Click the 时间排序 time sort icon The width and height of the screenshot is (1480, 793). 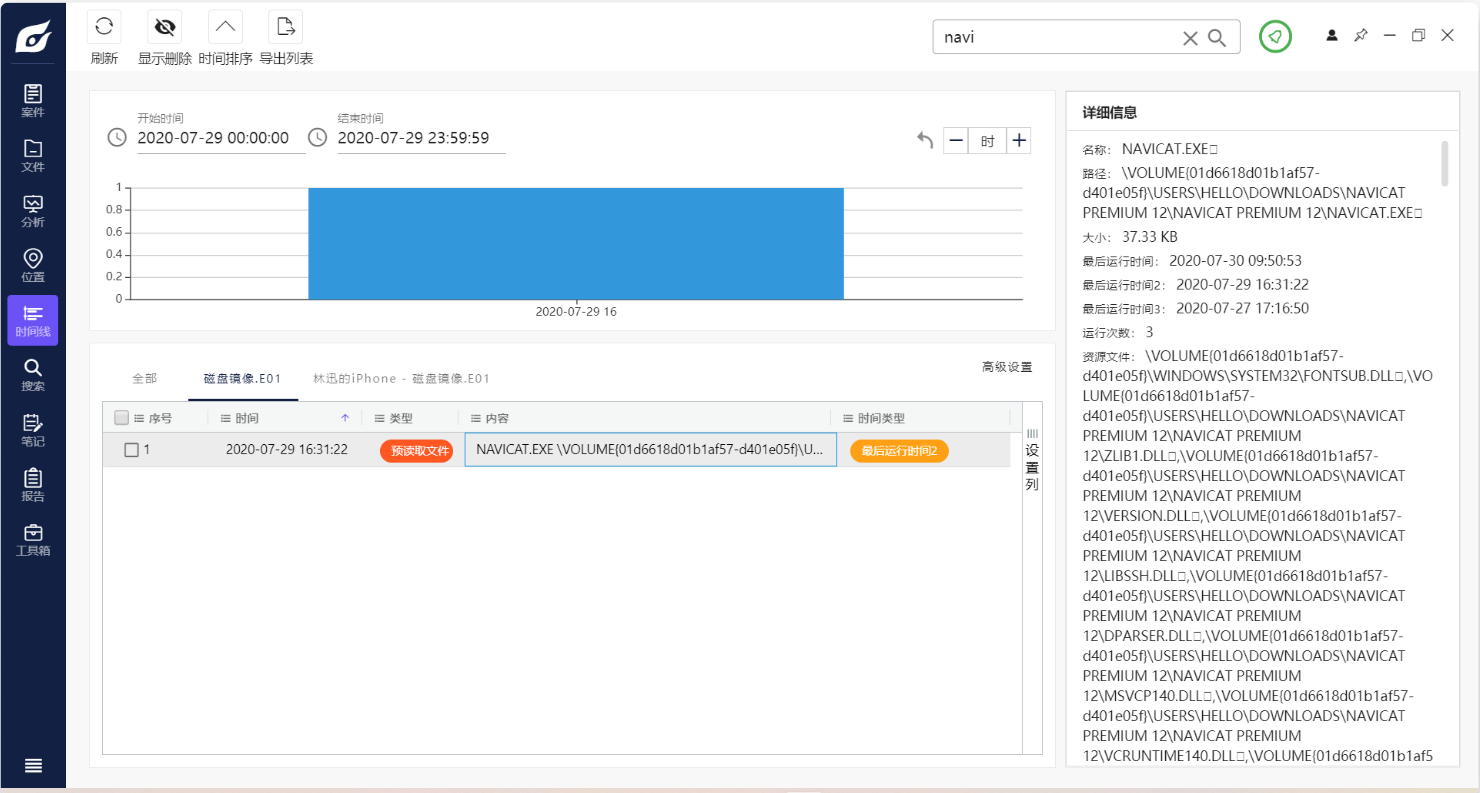[x=225, y=27]
